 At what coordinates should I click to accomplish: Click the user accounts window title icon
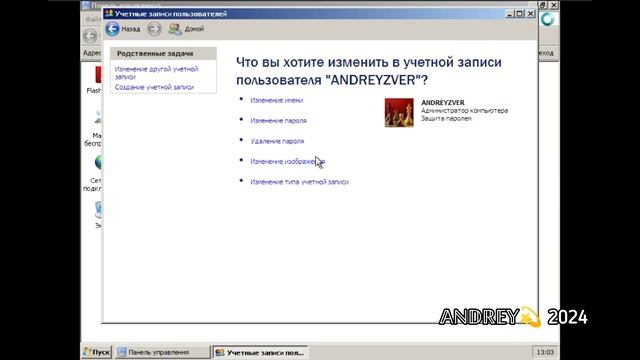click(109, 13)
